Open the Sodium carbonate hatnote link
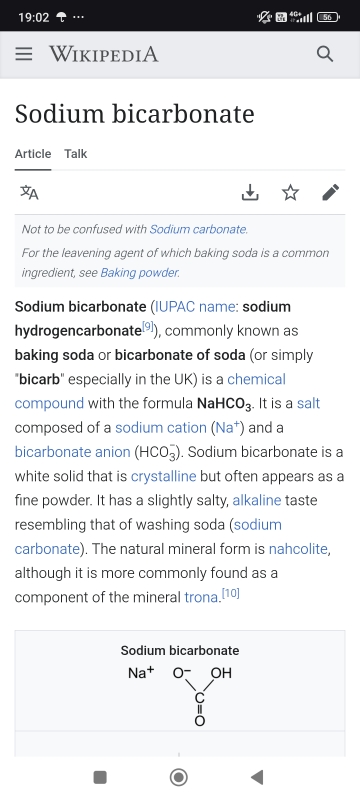This screenshot has width=360, height=800. coord(198,229)
